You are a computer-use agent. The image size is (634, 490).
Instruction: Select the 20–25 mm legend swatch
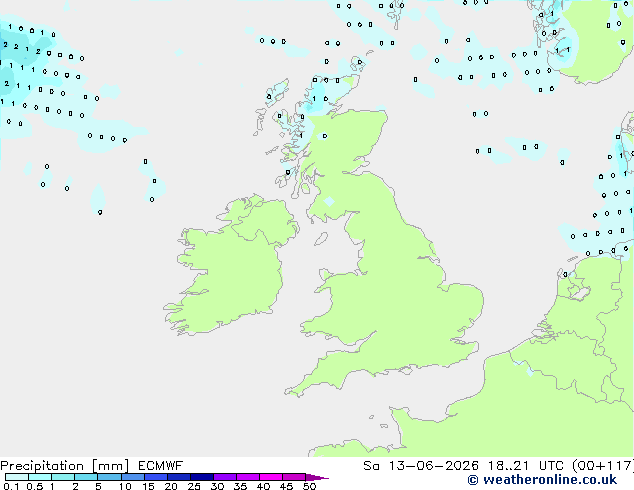click(x=179, y=477)
